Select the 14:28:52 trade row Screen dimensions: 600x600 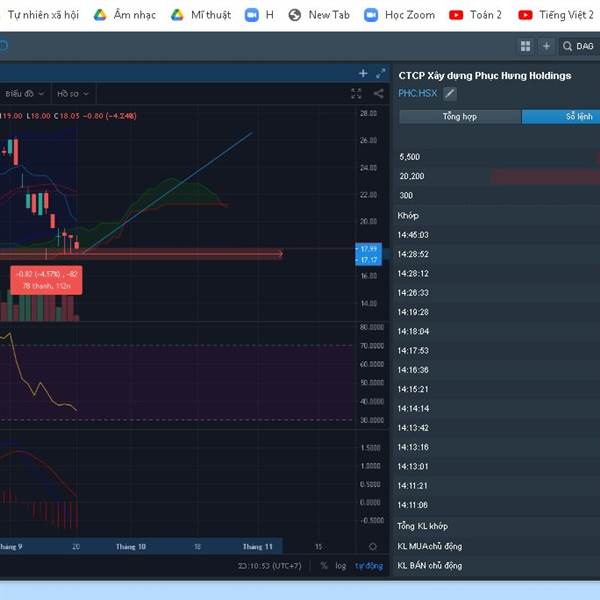pyautogui.click(x=497, y=254)
